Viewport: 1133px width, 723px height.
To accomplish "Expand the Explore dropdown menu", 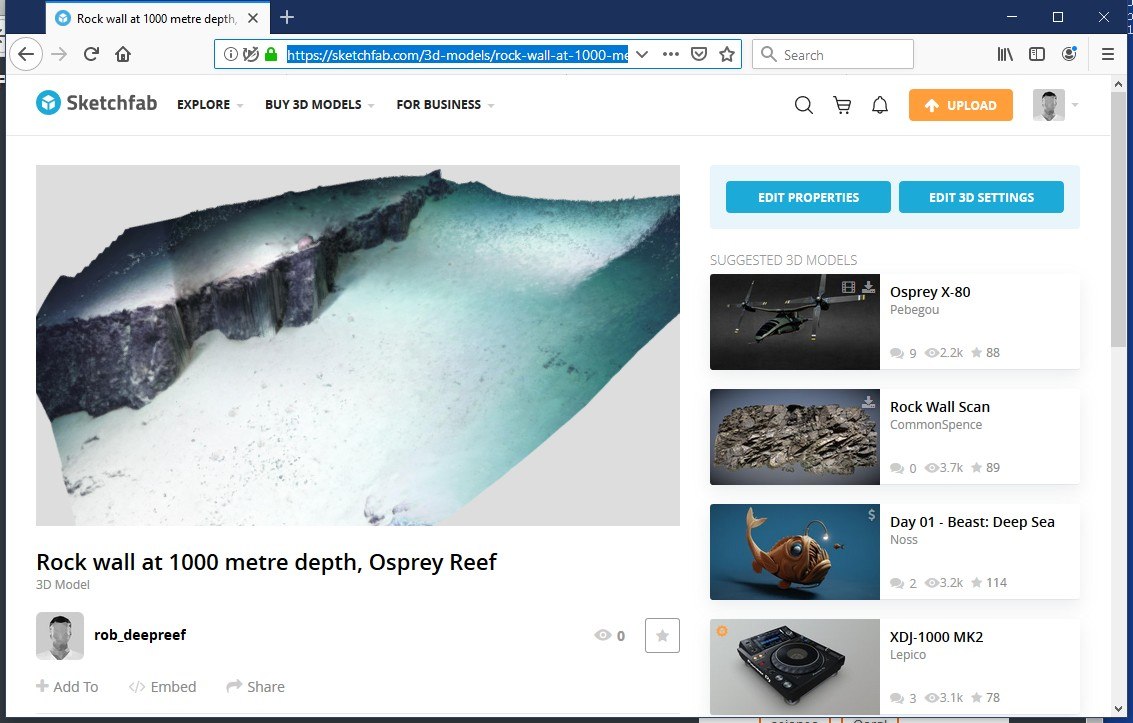I will click(x=210, y=105).
